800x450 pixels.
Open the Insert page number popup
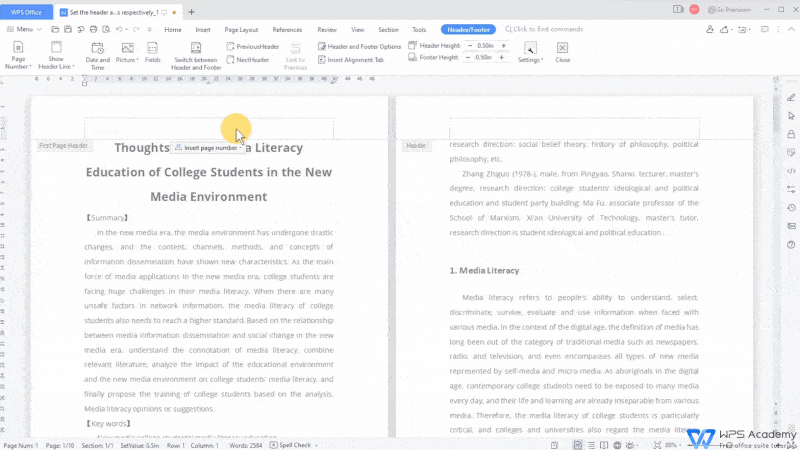[x=208, y=148]
